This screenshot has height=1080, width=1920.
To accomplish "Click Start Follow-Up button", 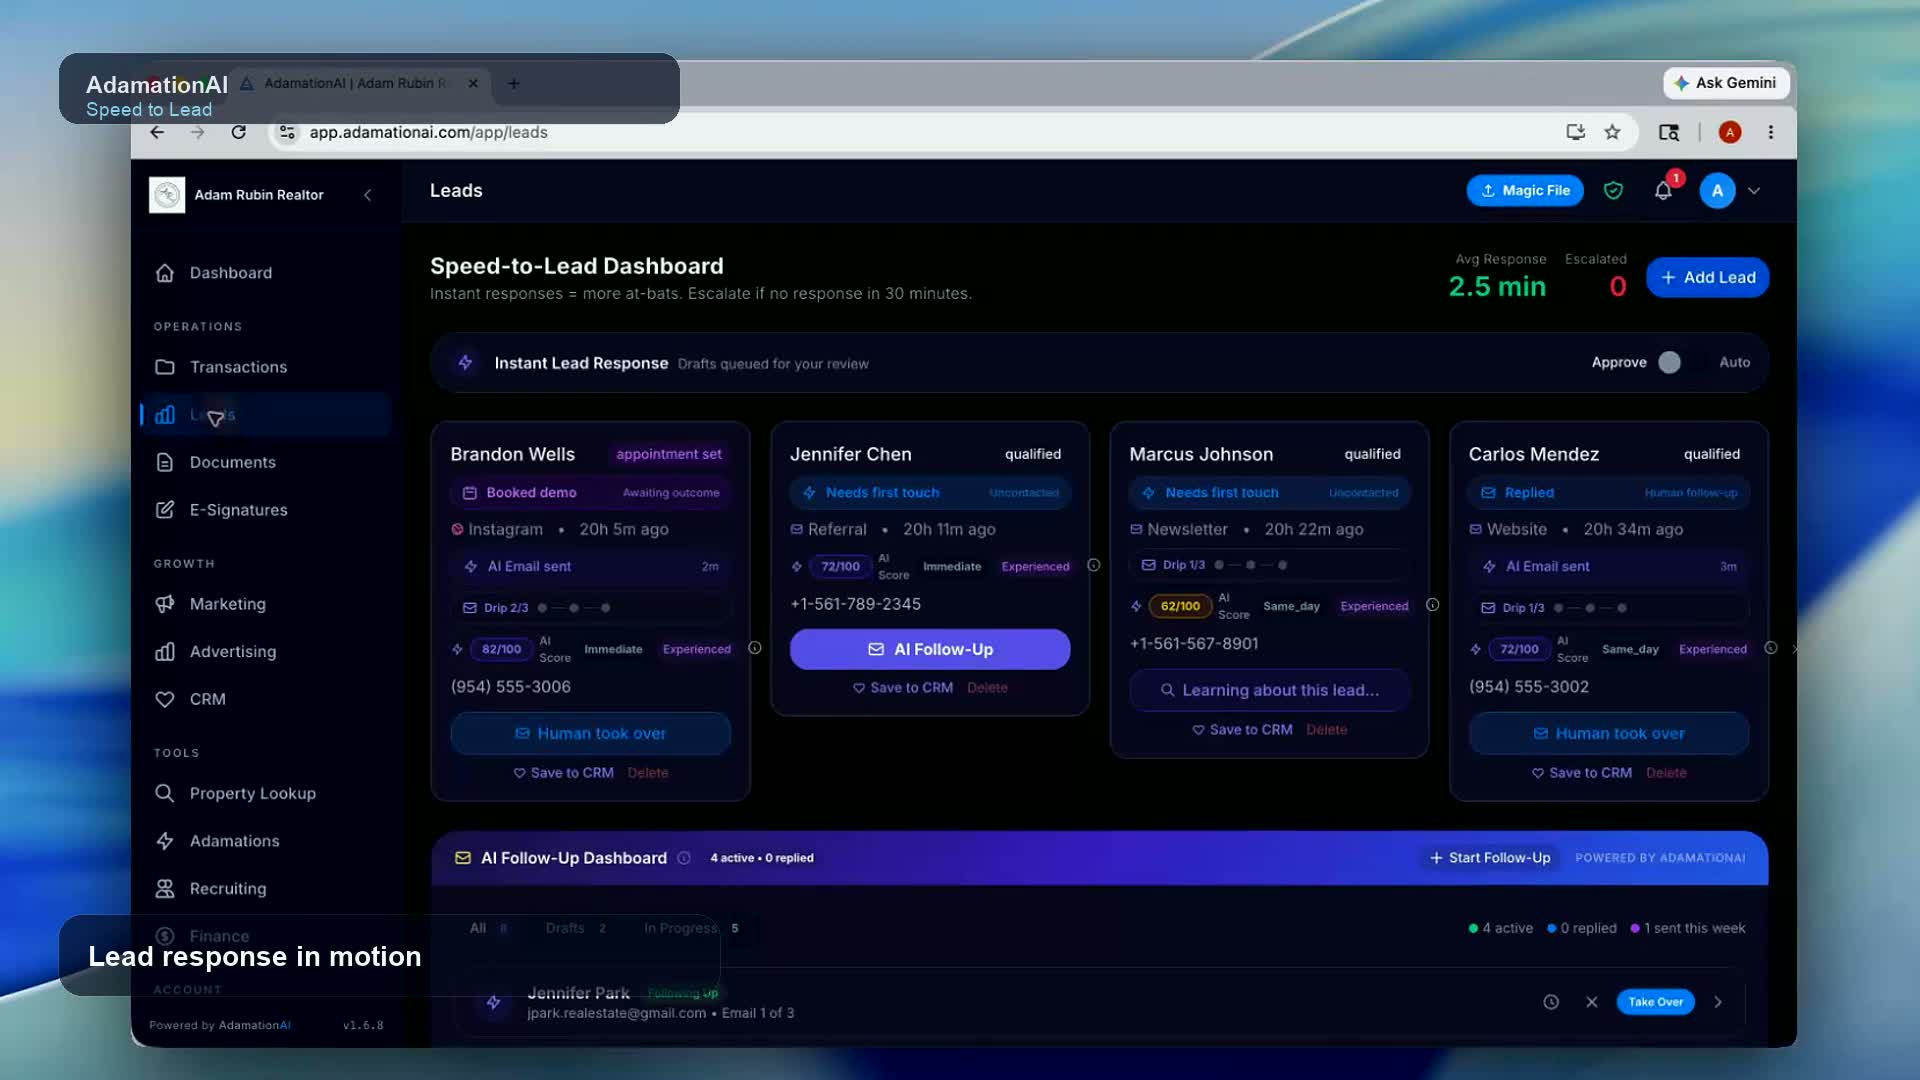I will point(1489,858).
